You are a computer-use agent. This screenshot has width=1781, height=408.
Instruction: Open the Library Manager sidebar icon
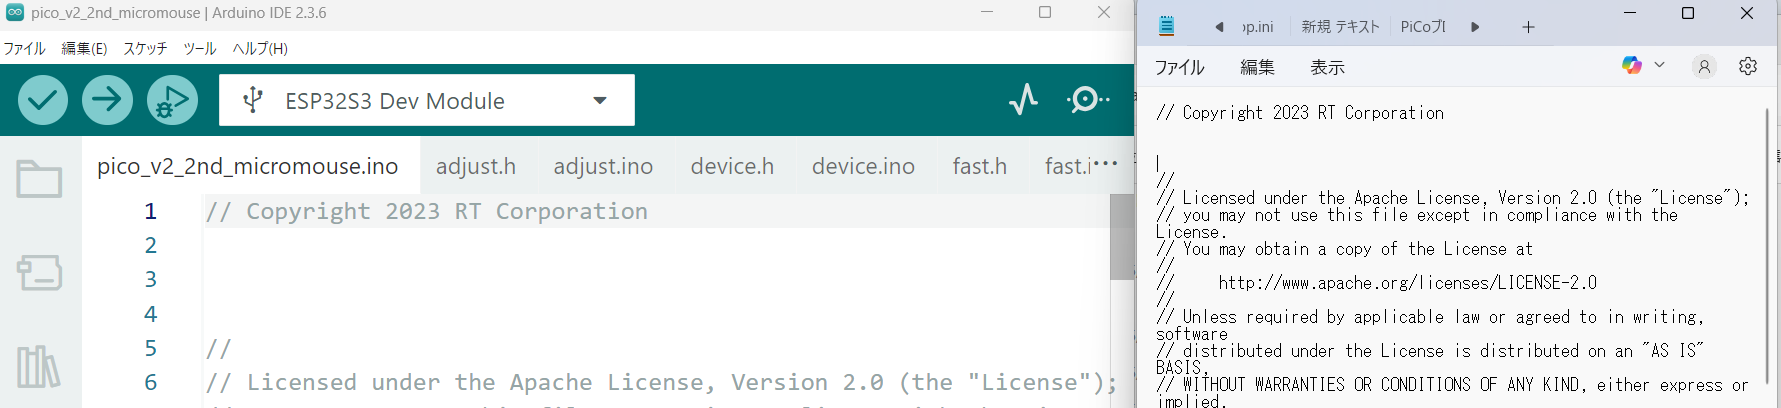[x=39, y=366]
